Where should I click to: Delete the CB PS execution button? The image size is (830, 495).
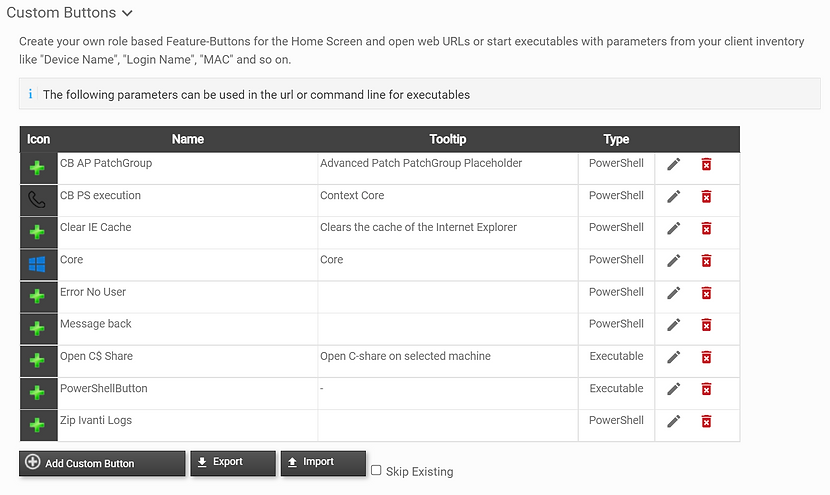pos(706,196)
